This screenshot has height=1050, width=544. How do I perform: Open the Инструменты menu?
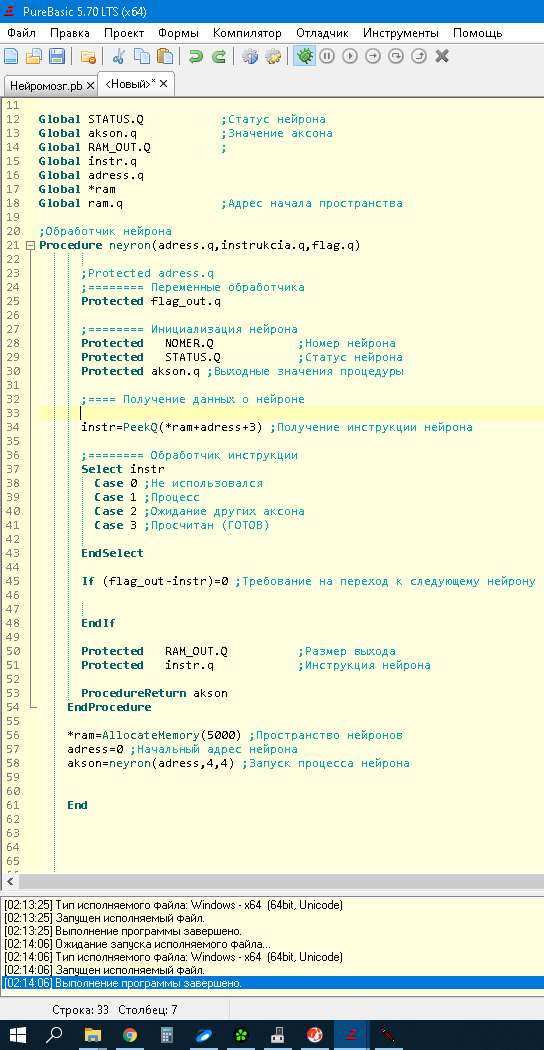point(401,33)
